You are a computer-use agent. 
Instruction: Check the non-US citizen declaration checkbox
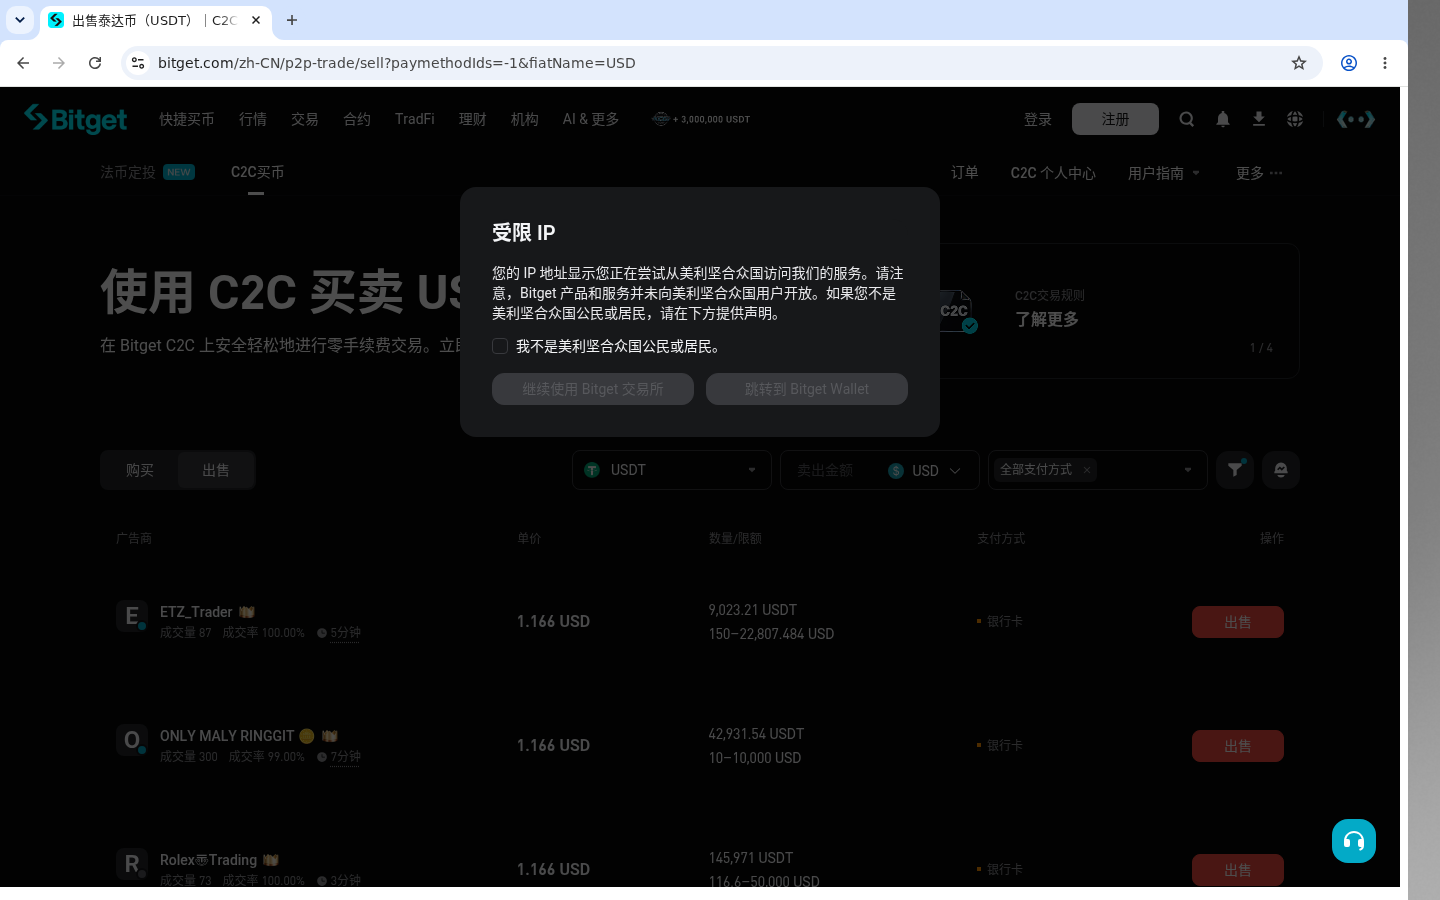click(x=500, y=346)
